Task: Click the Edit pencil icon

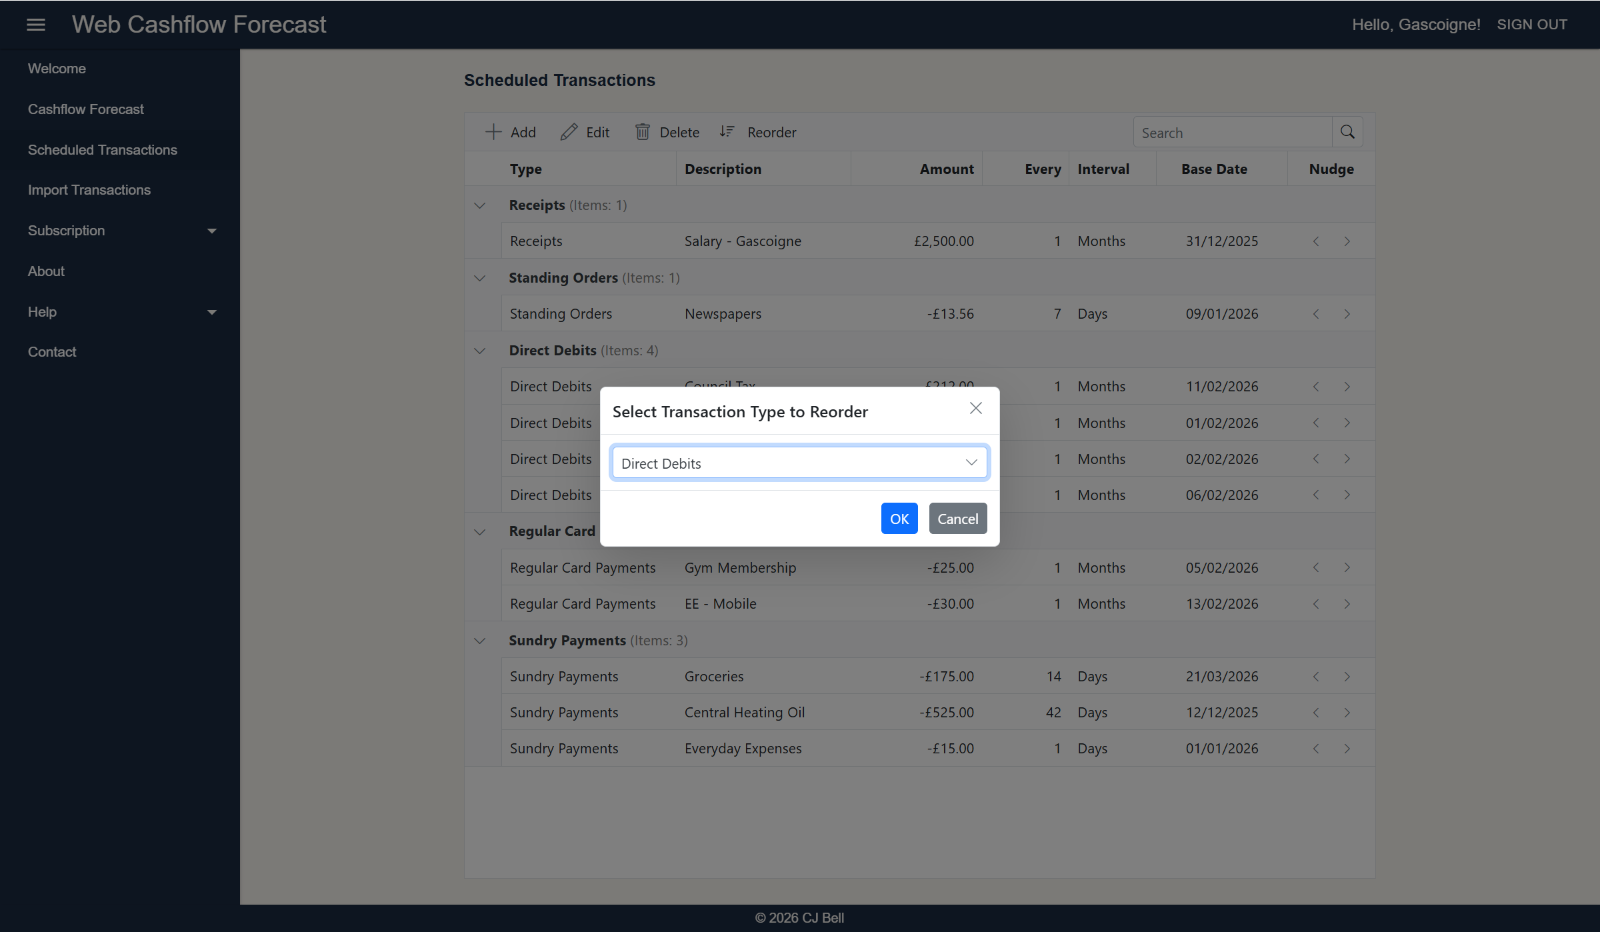Action: 569,132
